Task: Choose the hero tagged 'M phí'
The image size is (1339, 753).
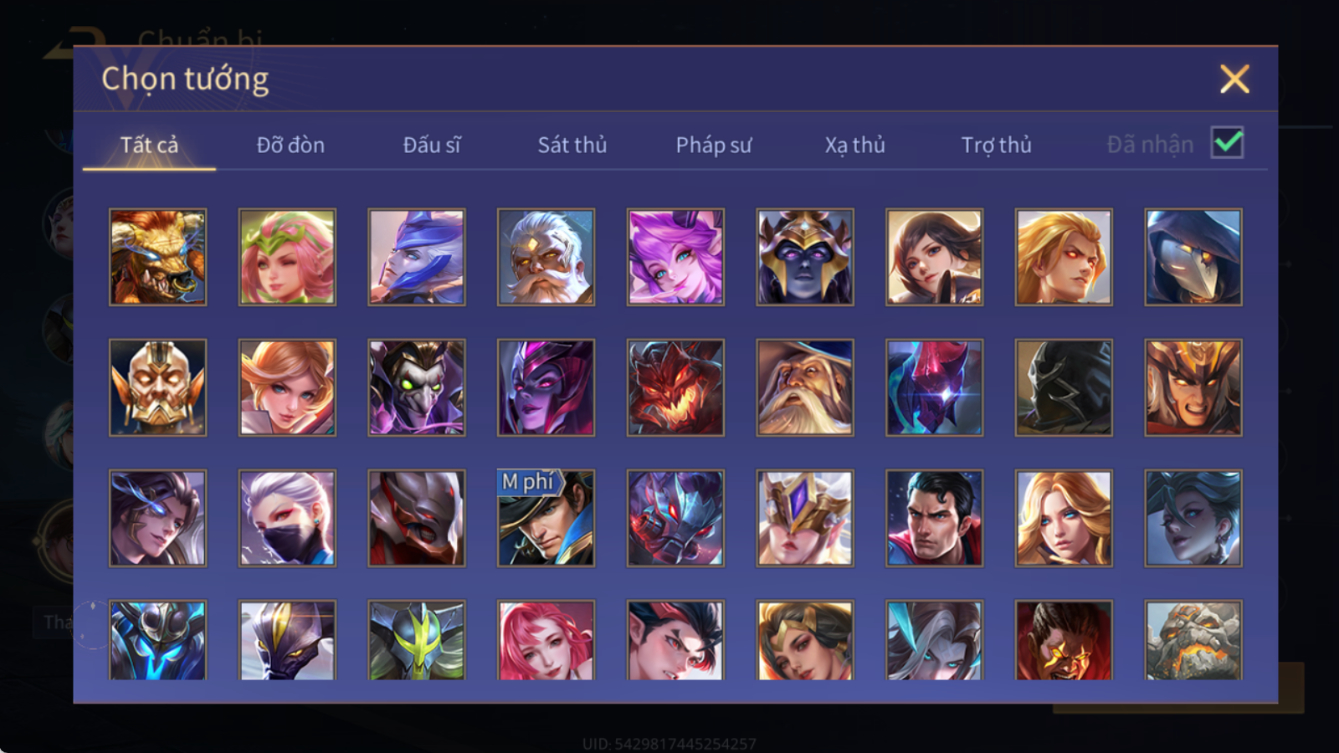Action: (x=546, y=518)
